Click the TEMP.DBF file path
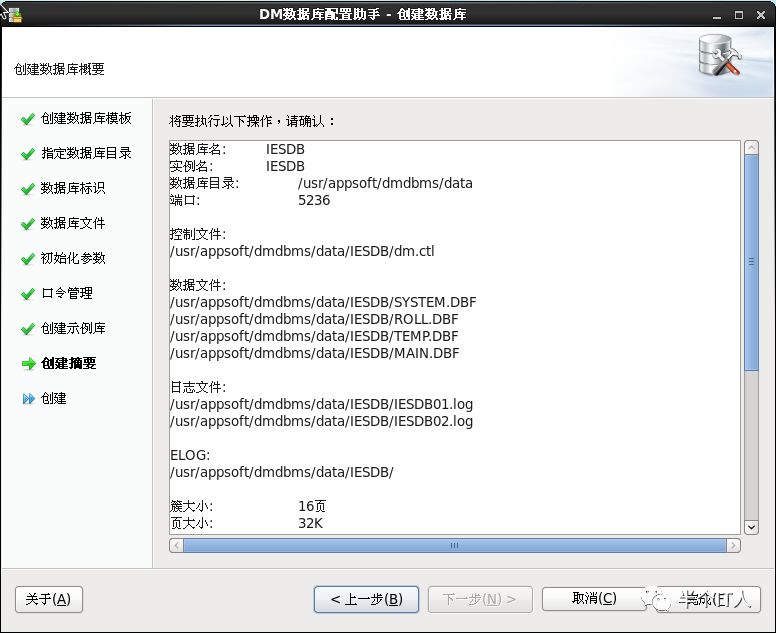 (x=314, y=337)
